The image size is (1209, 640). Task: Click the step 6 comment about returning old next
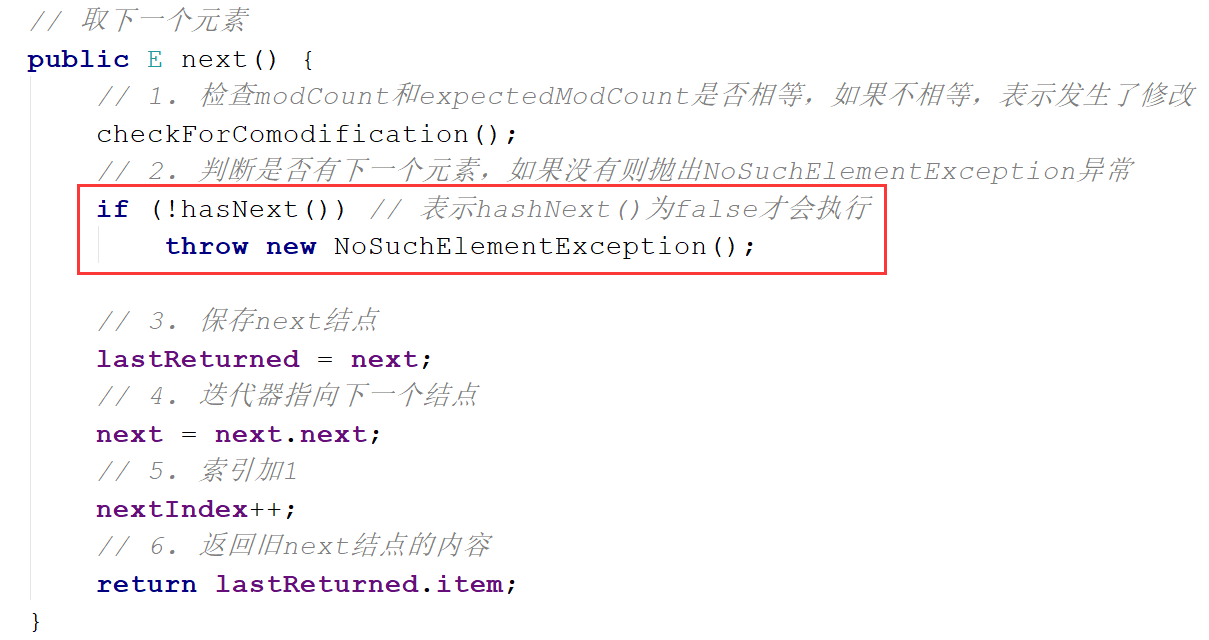[x=294, y=546]
